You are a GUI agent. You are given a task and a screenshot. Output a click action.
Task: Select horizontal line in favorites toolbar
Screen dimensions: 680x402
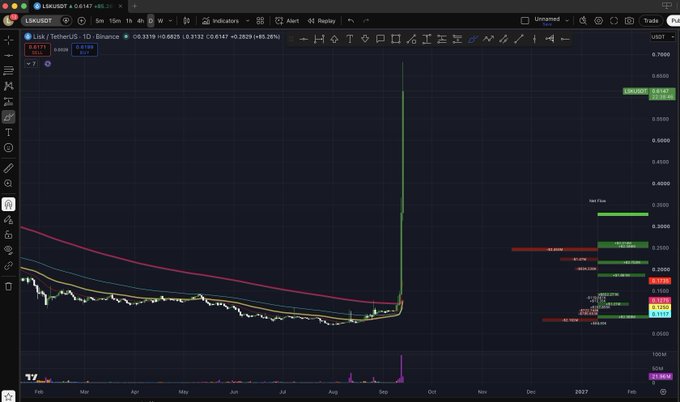click(304, 39)
